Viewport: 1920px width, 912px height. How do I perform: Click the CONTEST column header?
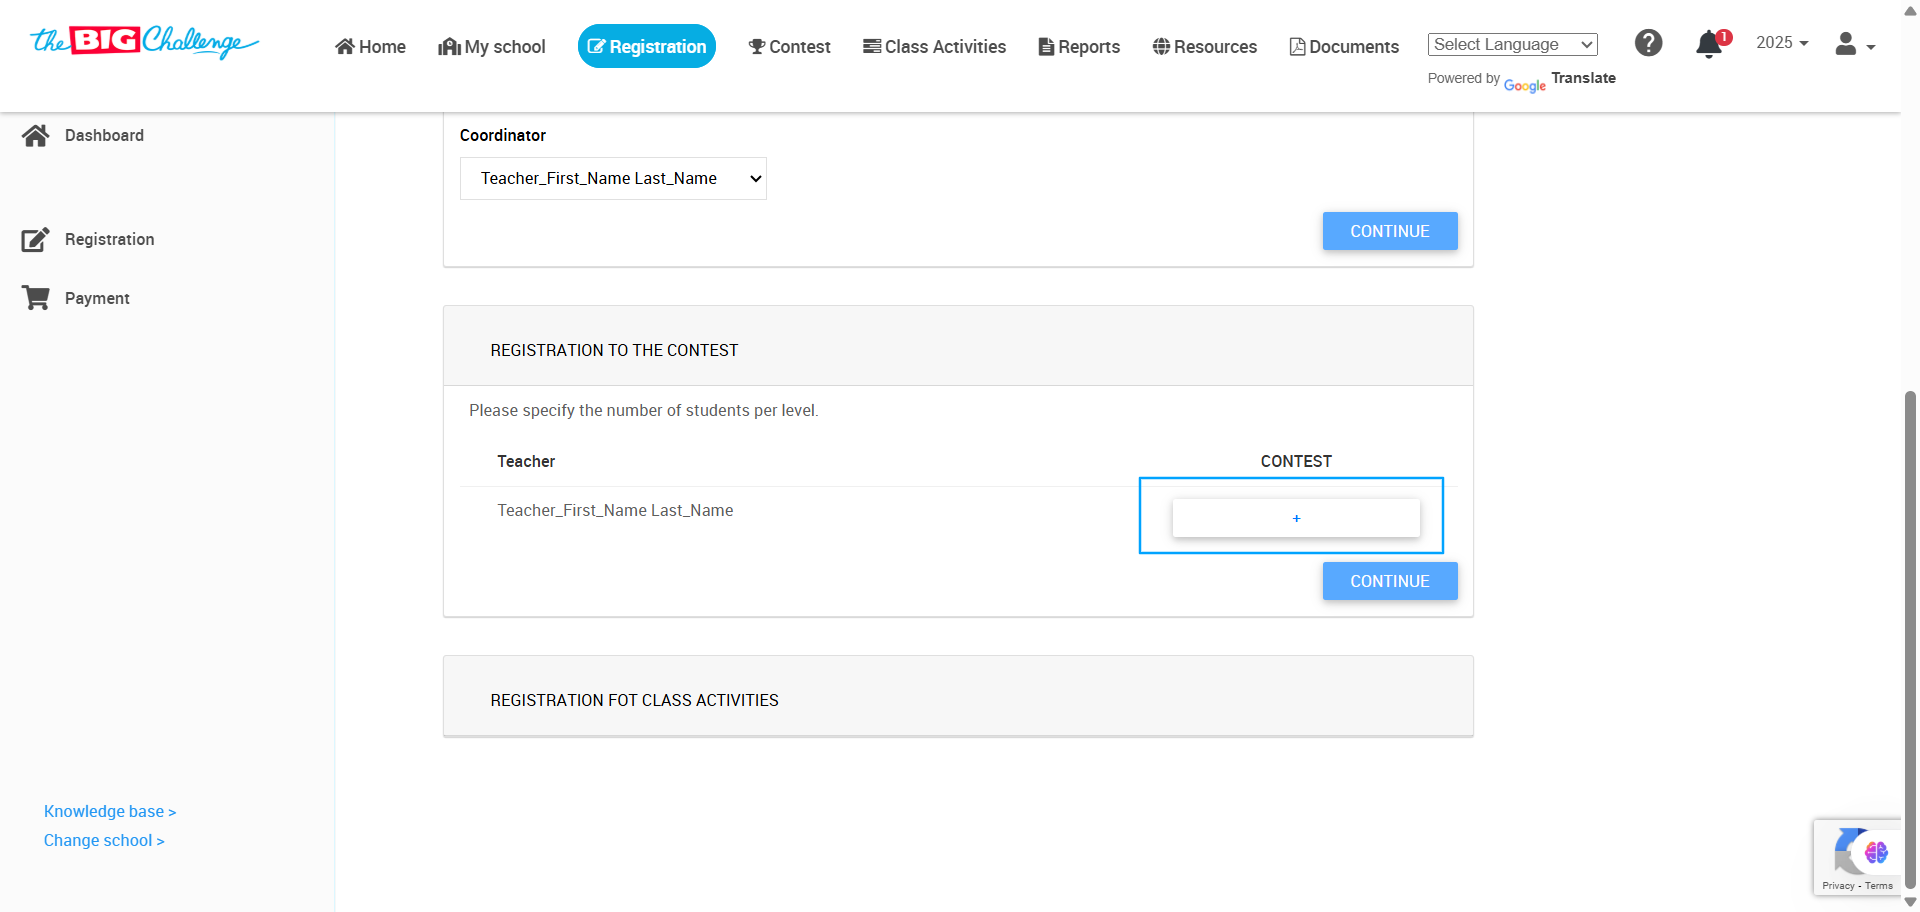(1296, 461)
